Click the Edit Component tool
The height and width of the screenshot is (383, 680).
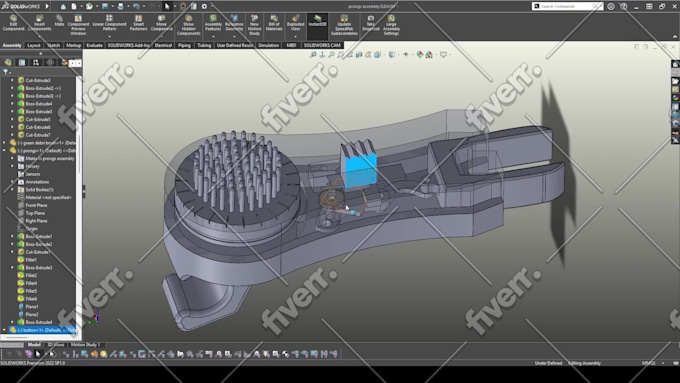coord(13,23)
